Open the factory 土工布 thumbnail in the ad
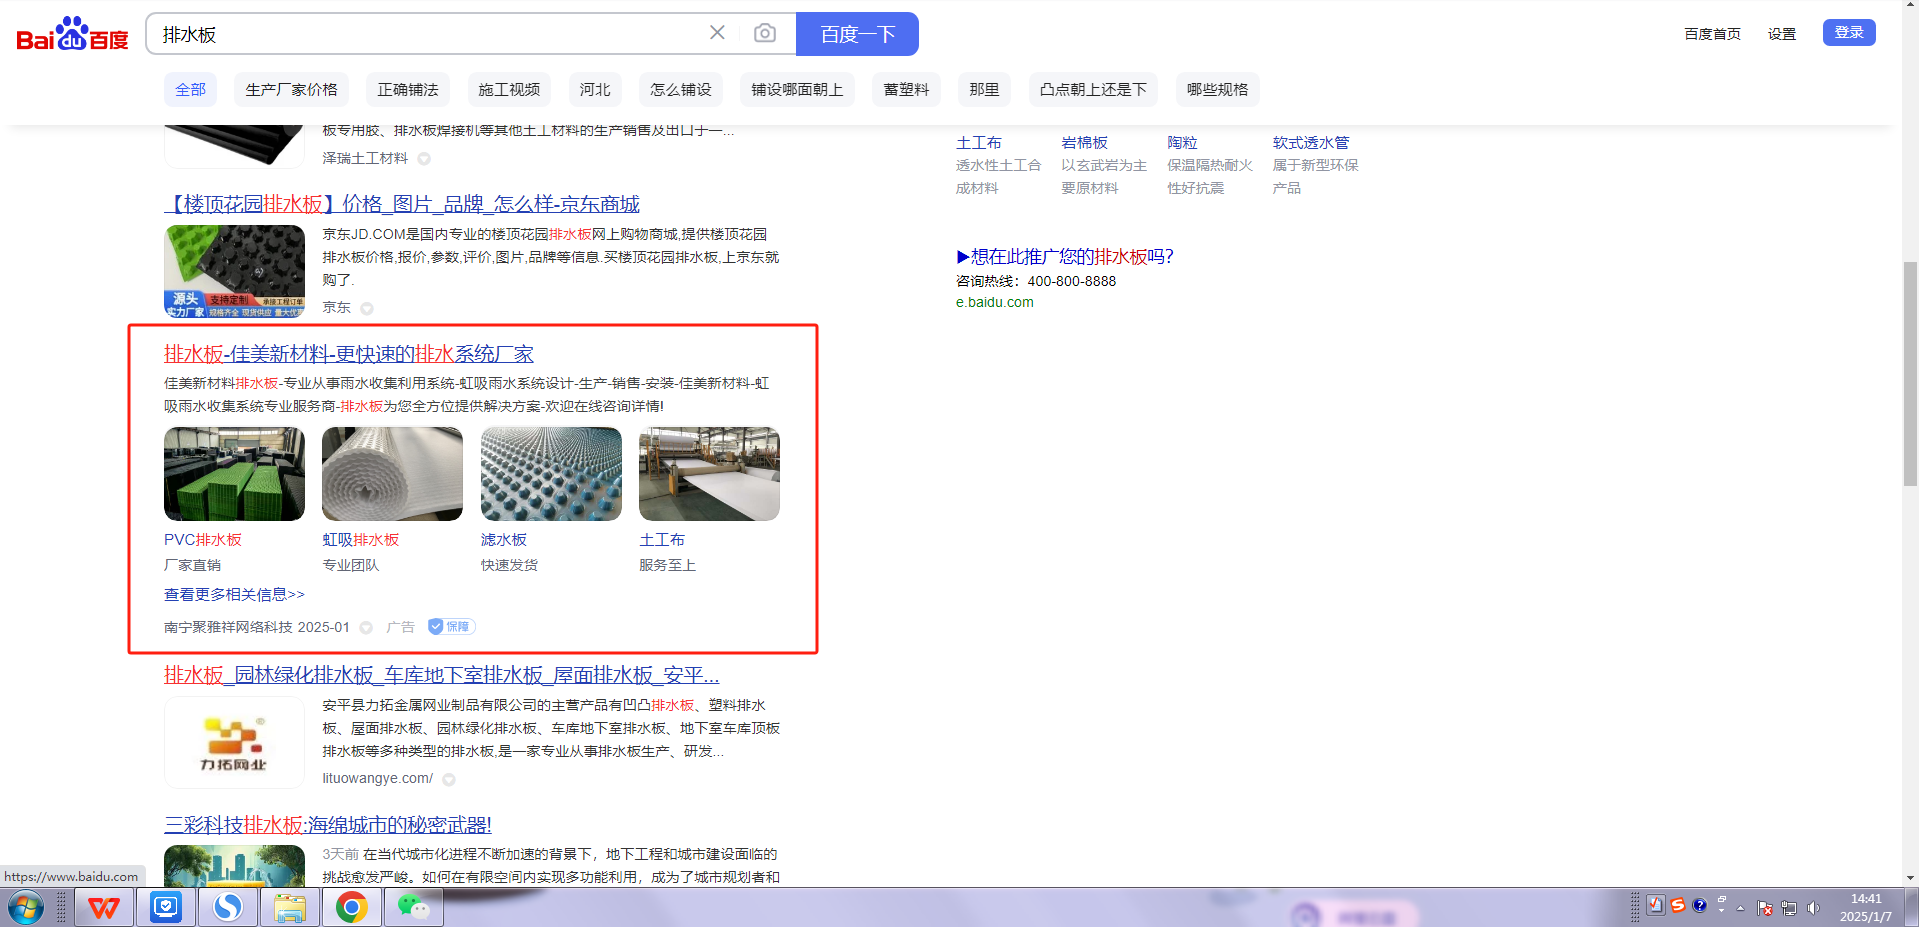This screenshot has width=1919, height=927. coord(709,474)
